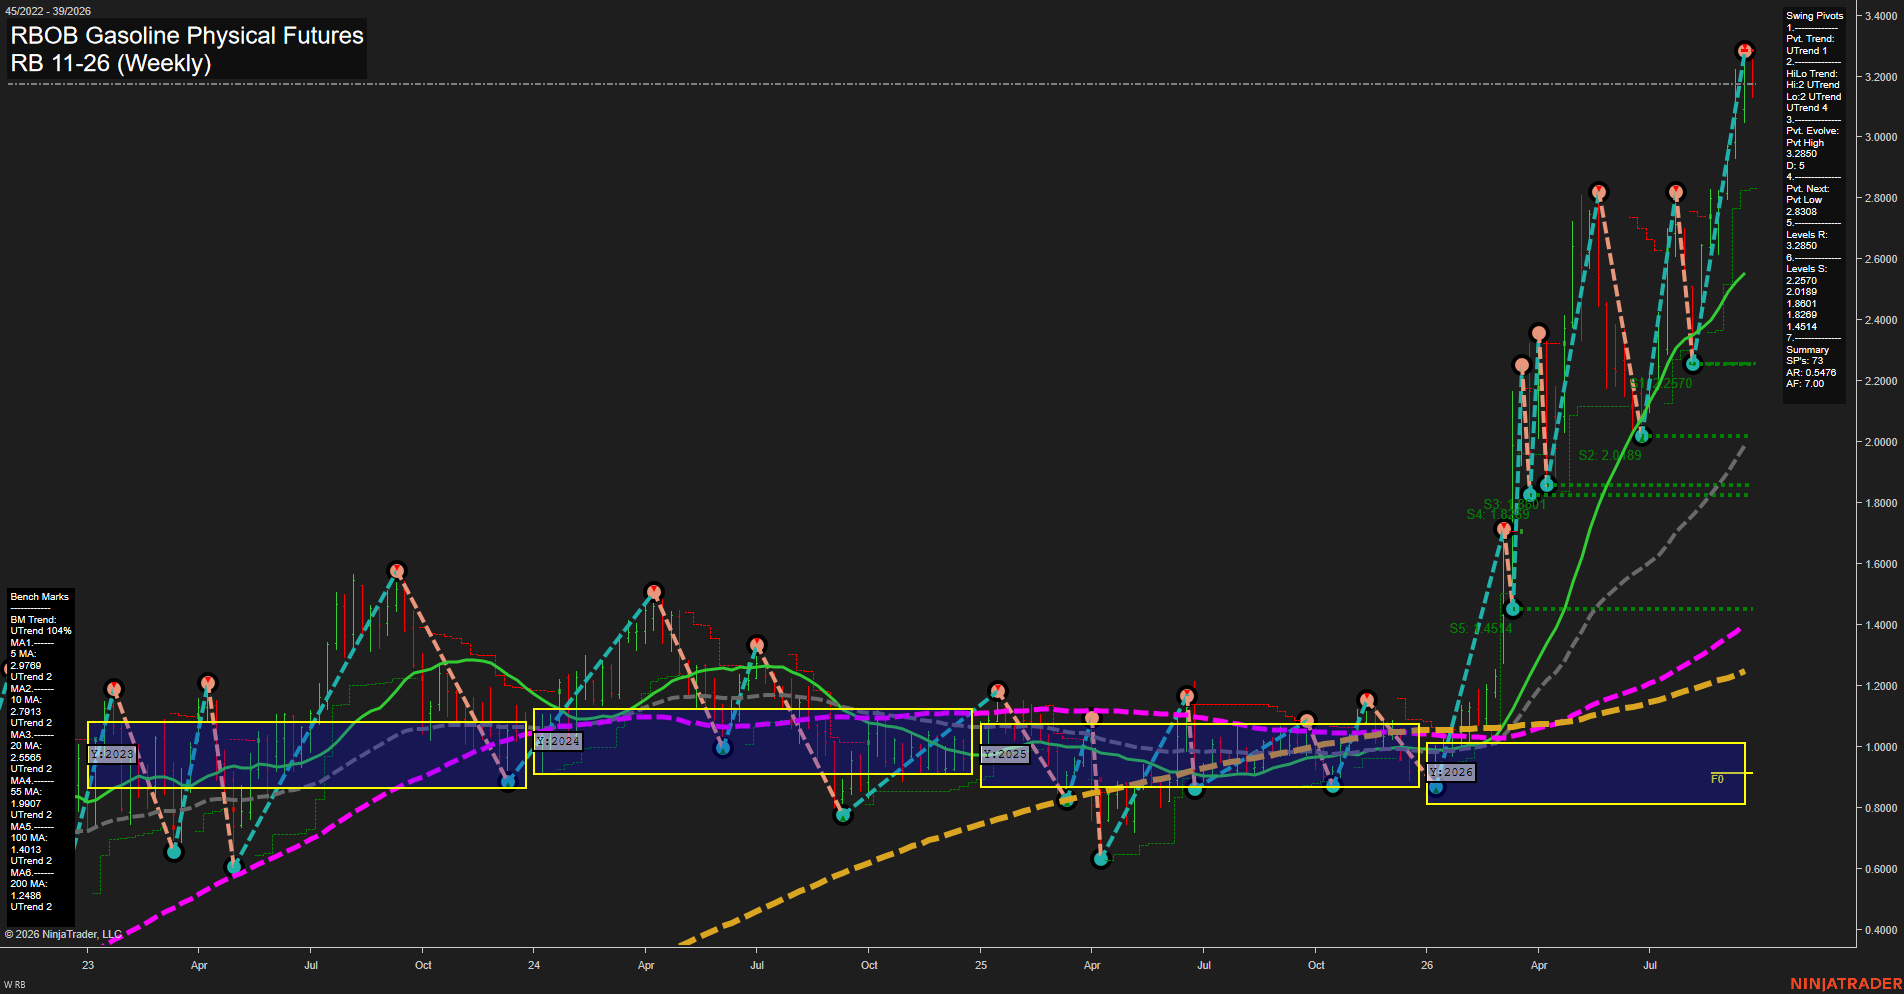Click the 200 MA value 1.2486

tap(26, 896)
